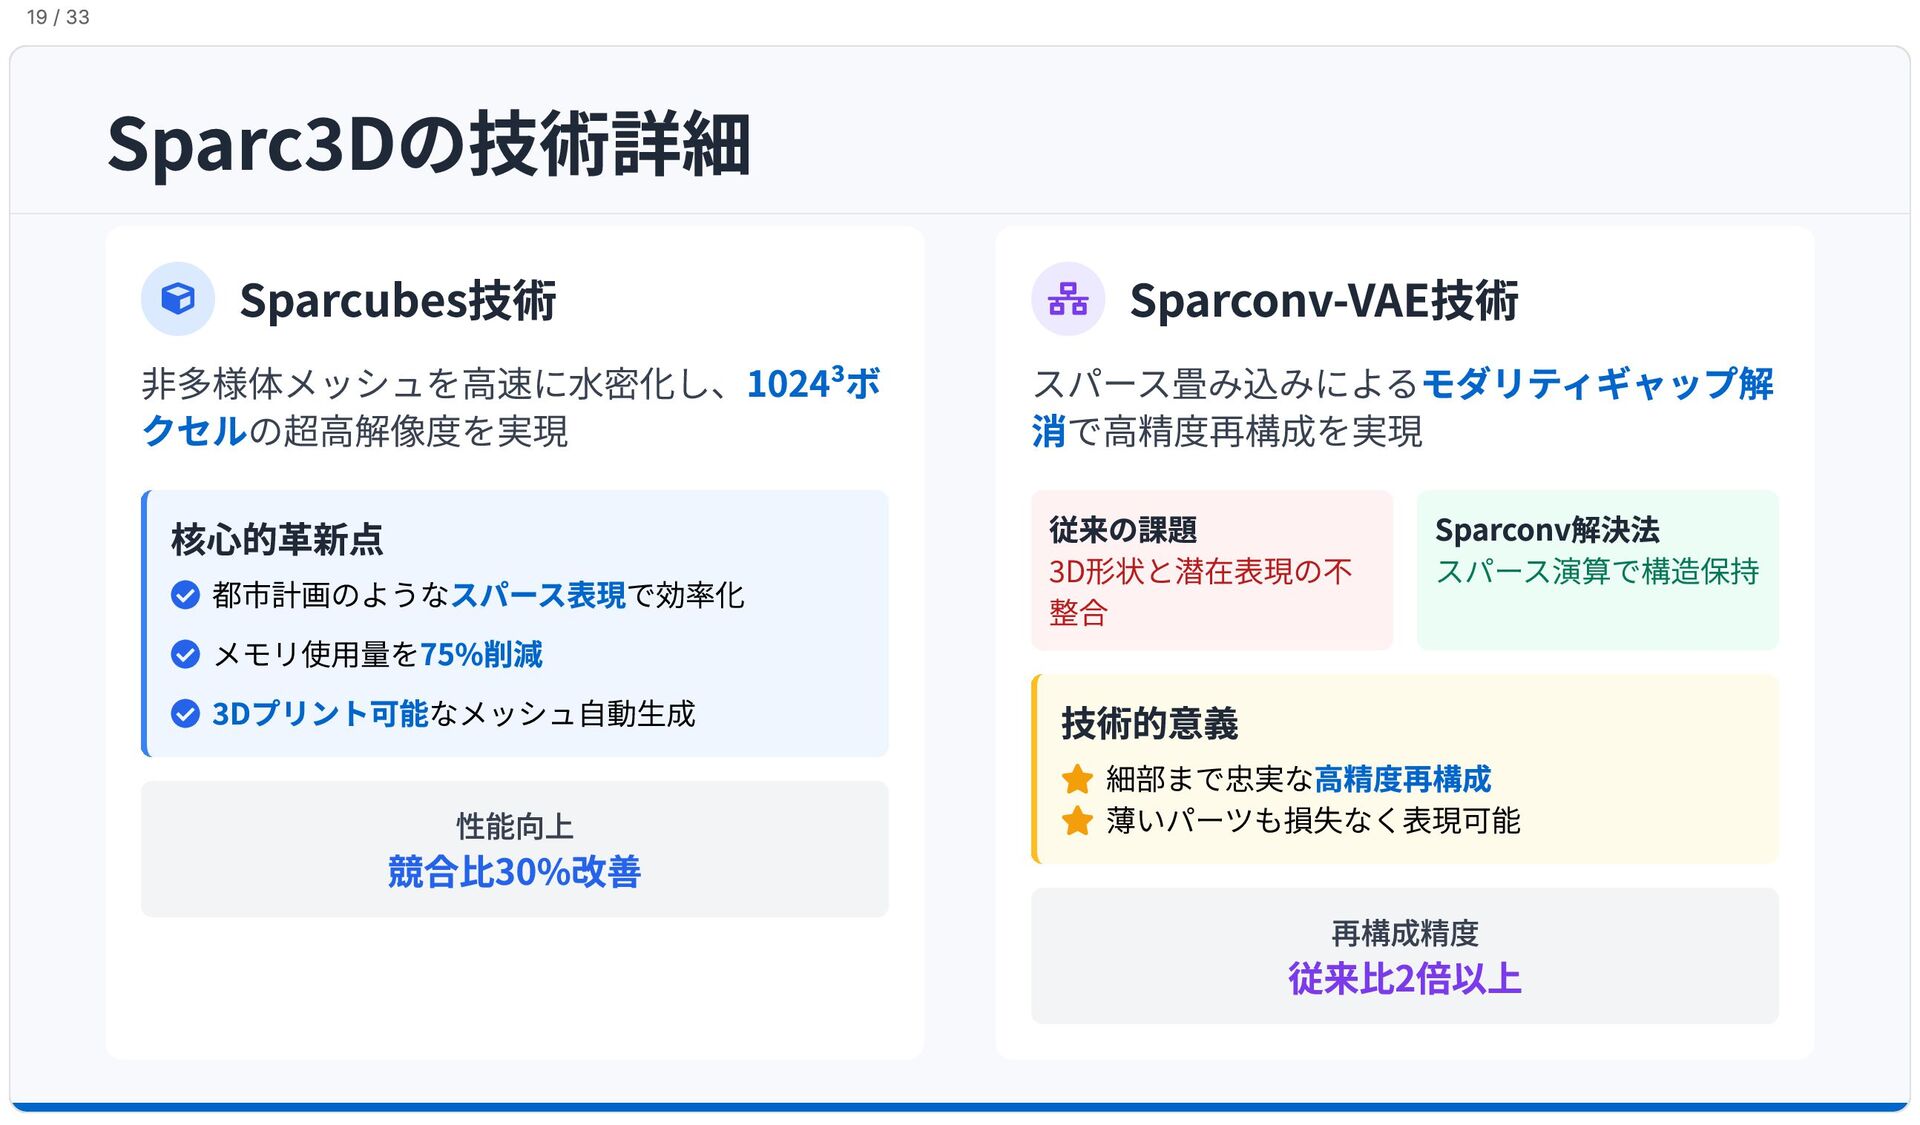Click the 競合比30%改善 performance box
The image size is (1920, 1125).
click(x=515, y=849)
